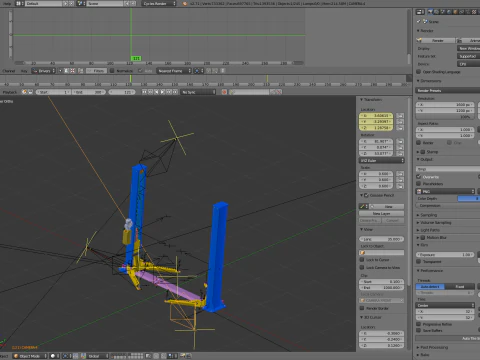Select the Object Mode dropdown in 3D view

tap(30, 356)
